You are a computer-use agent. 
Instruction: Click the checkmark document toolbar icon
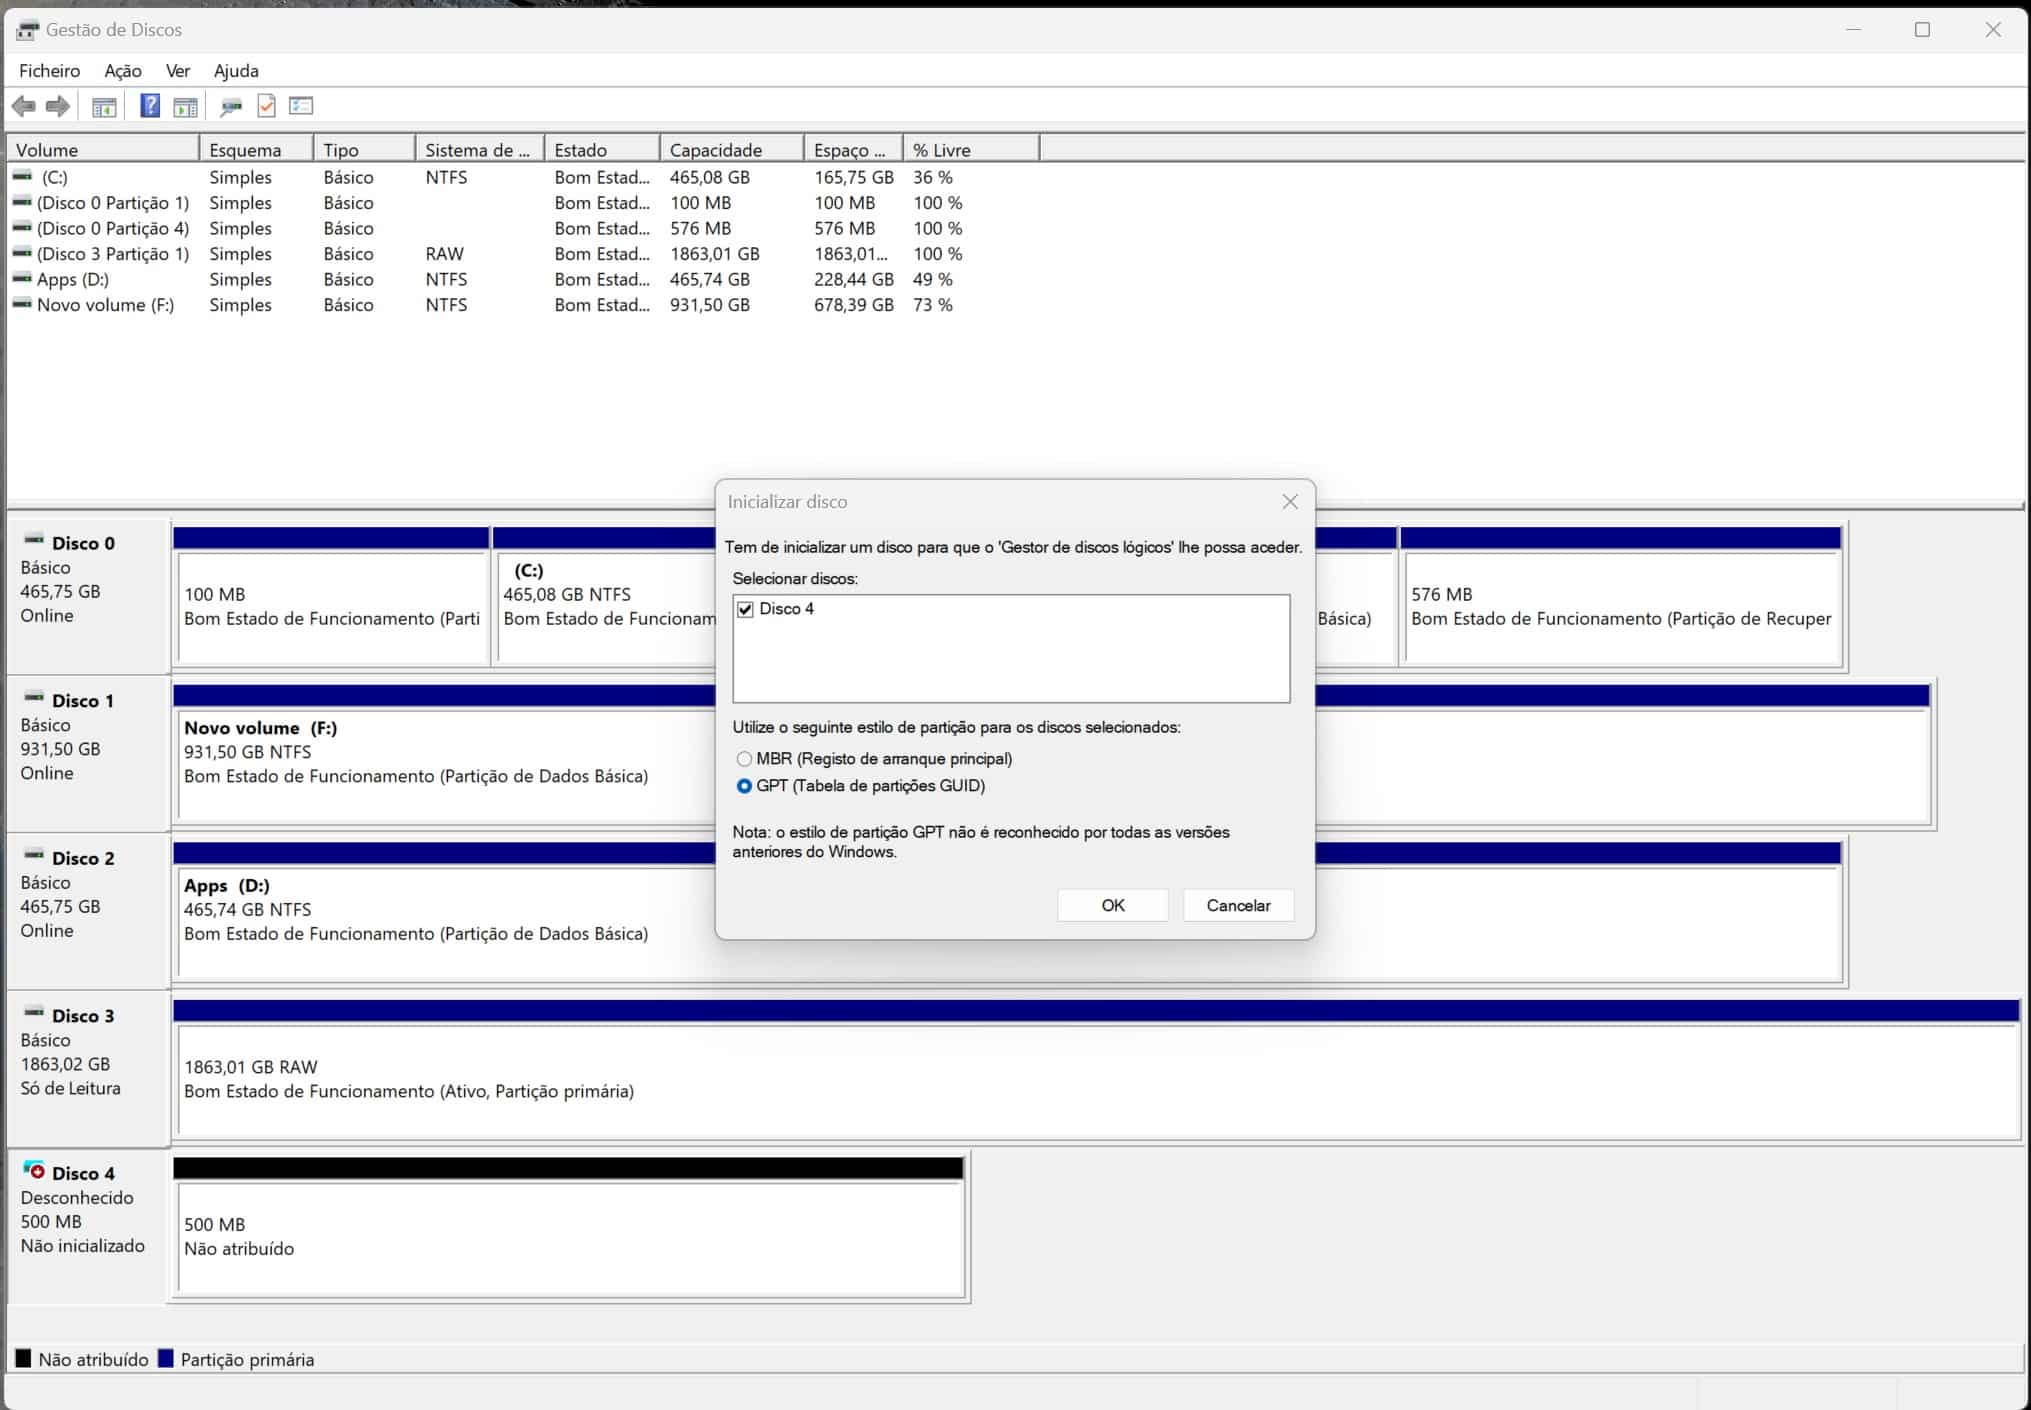[266, 106]
